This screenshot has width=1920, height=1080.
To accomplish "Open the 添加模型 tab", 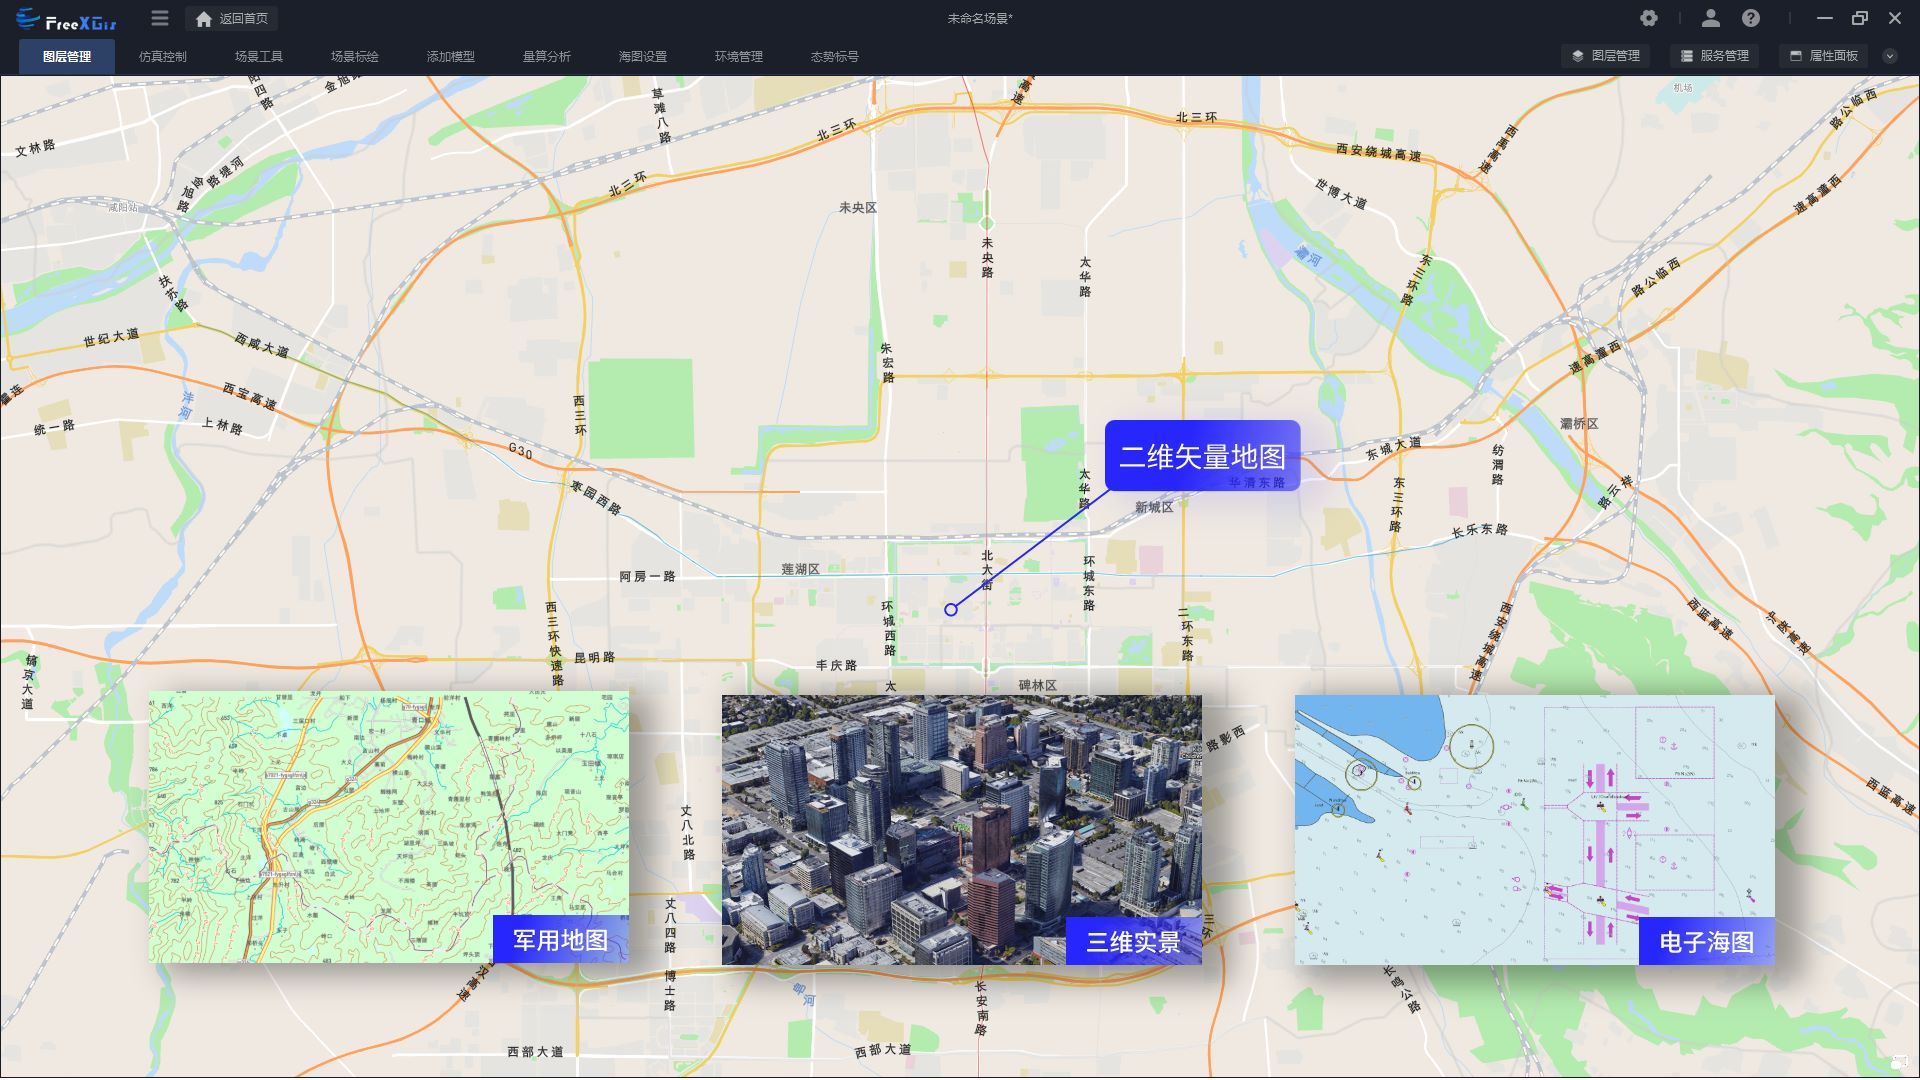I will (451, 57).
